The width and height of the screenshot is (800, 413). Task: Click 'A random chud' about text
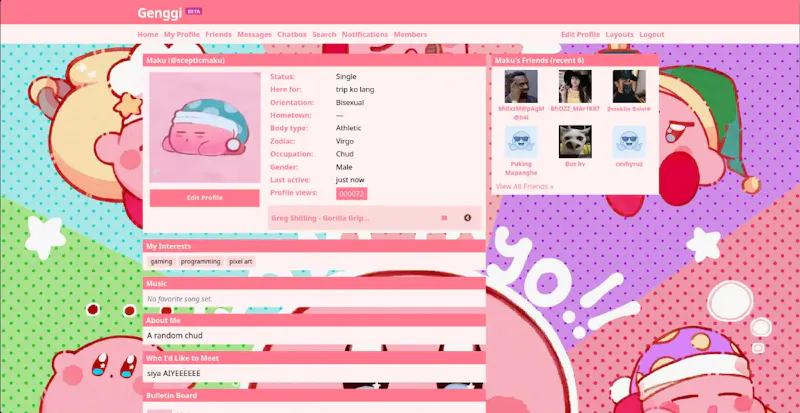pos(174,335)
